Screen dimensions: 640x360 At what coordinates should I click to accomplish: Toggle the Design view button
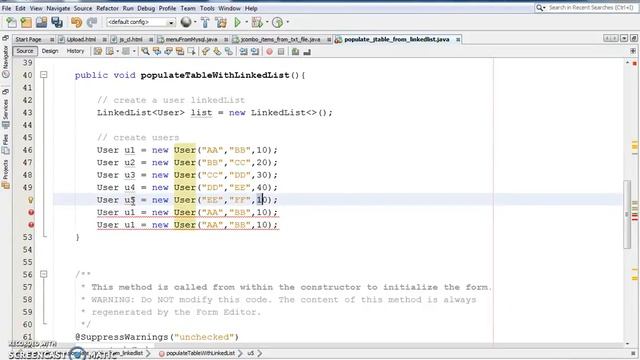click(x=50, y=51)
